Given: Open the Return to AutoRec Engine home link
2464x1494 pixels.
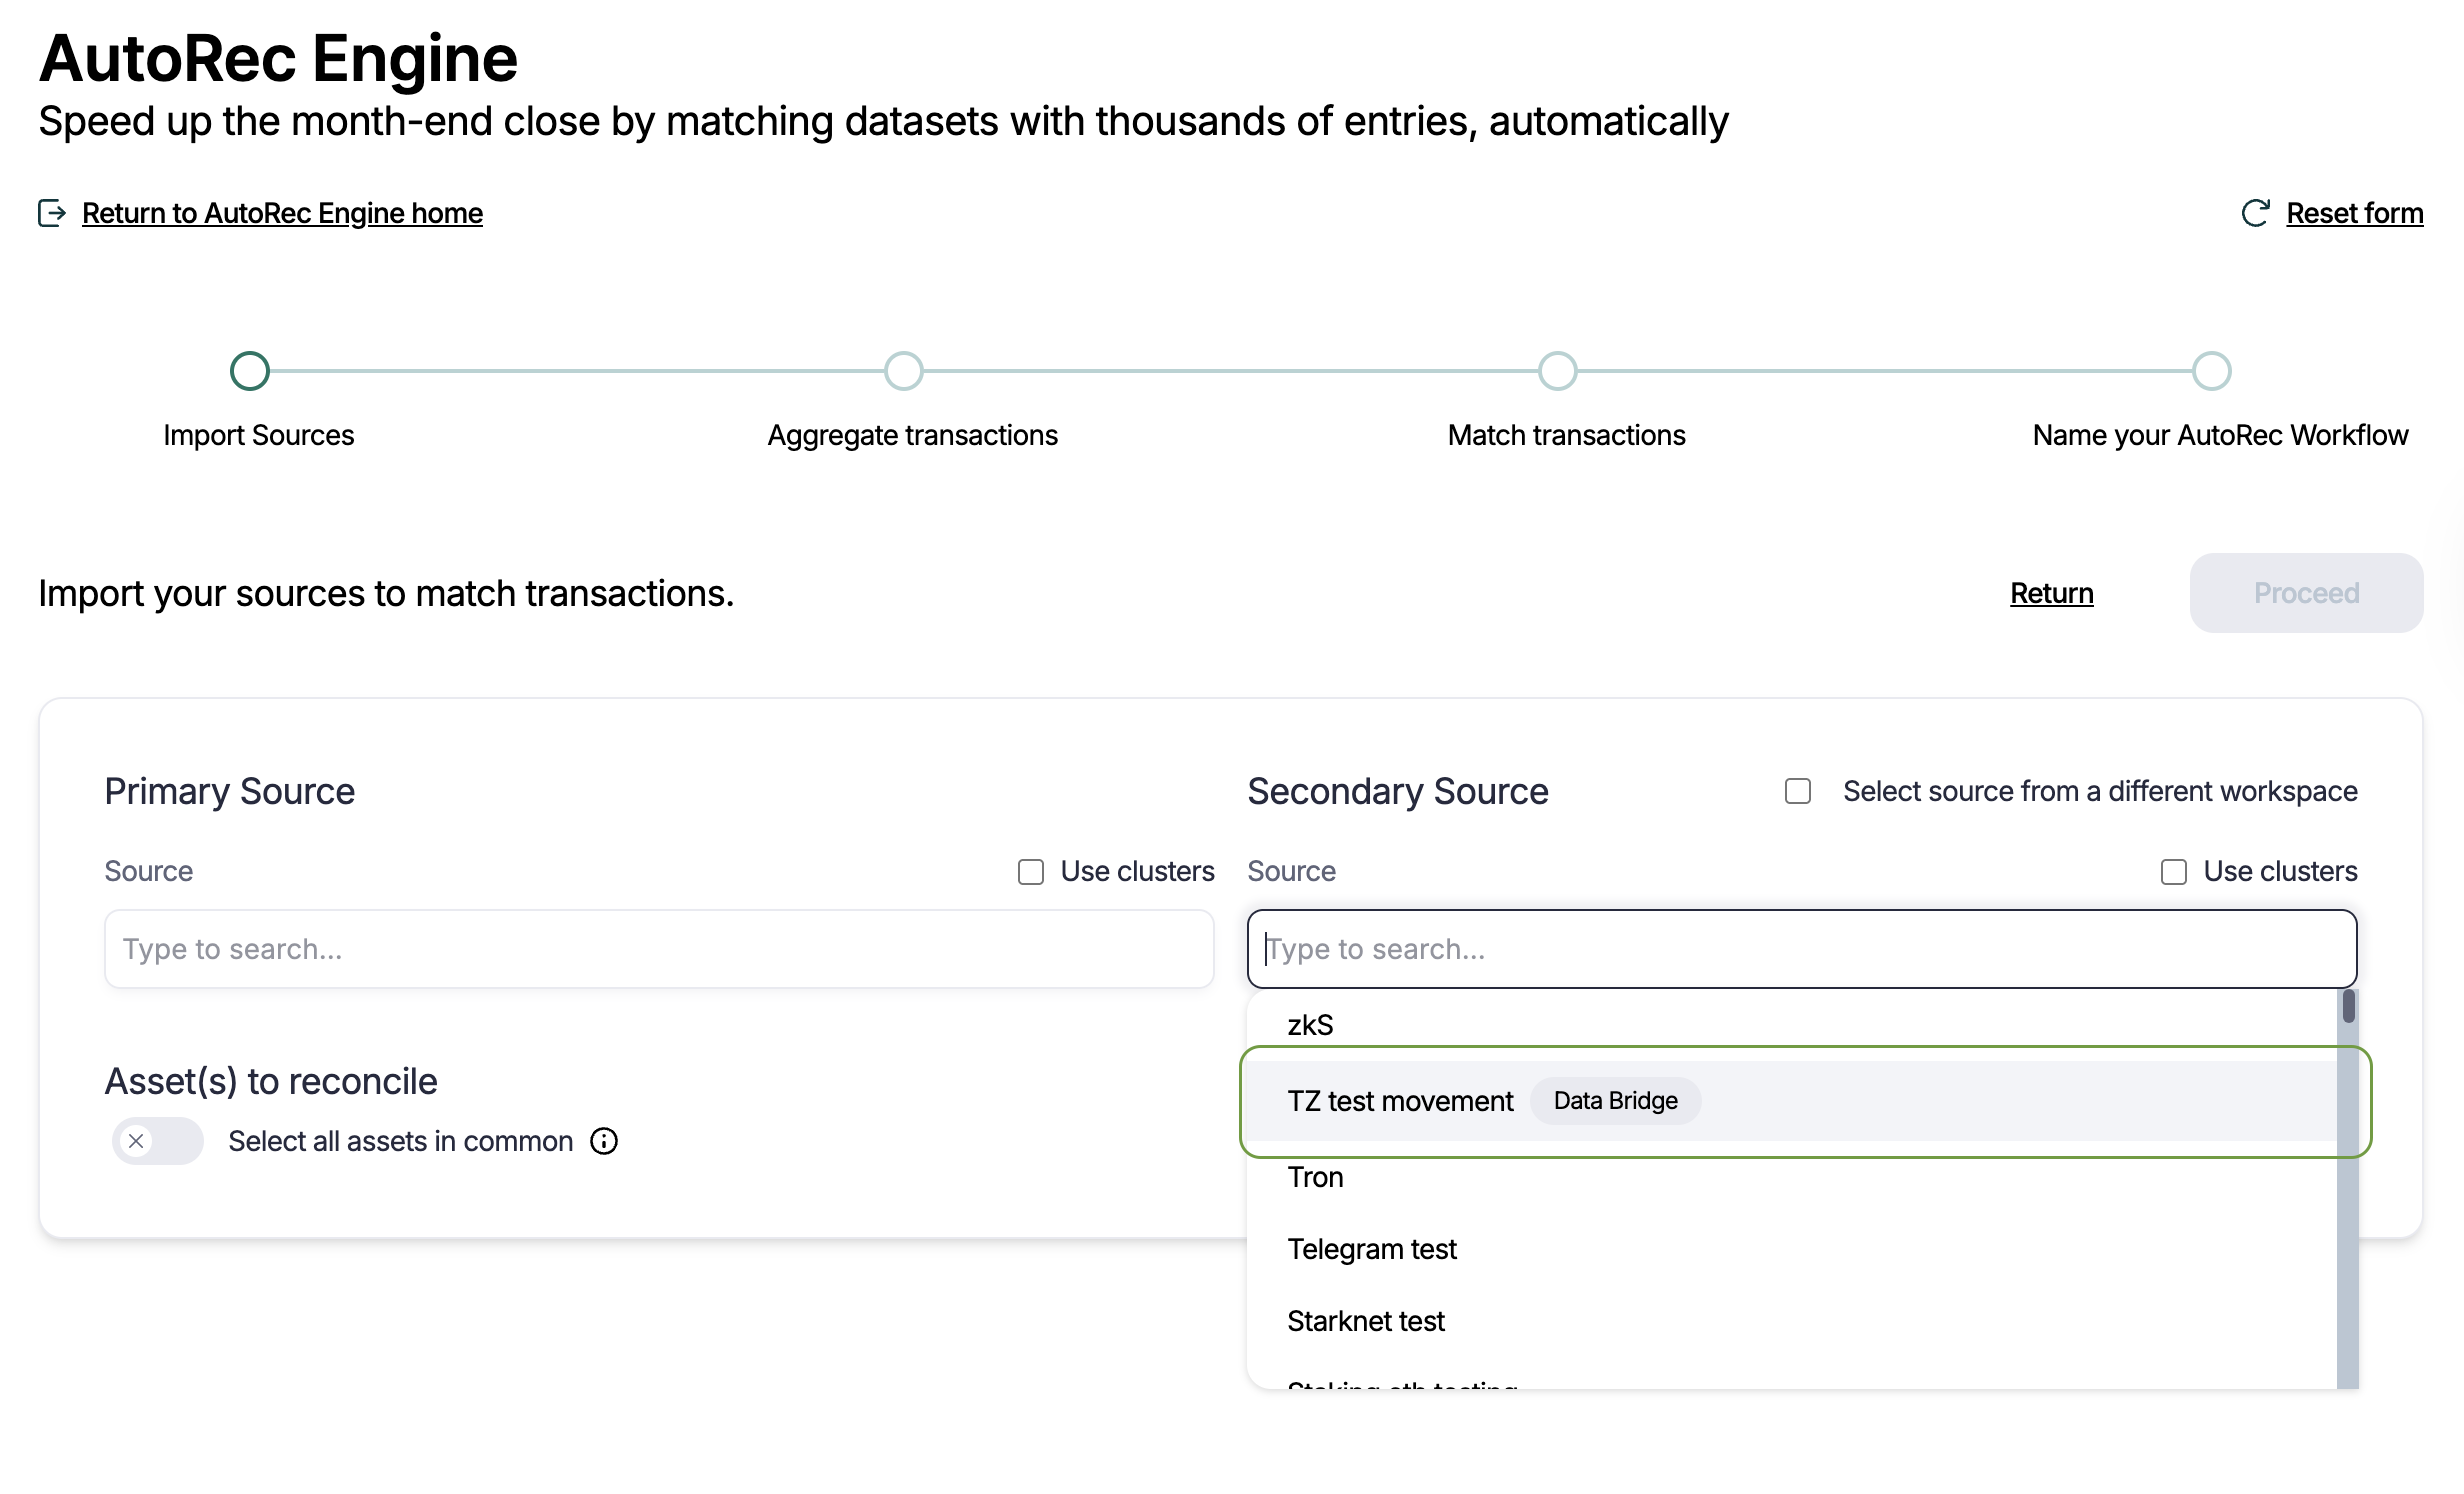Looking at the screenshot, I should pyautogui.click(x=282, y=213).
